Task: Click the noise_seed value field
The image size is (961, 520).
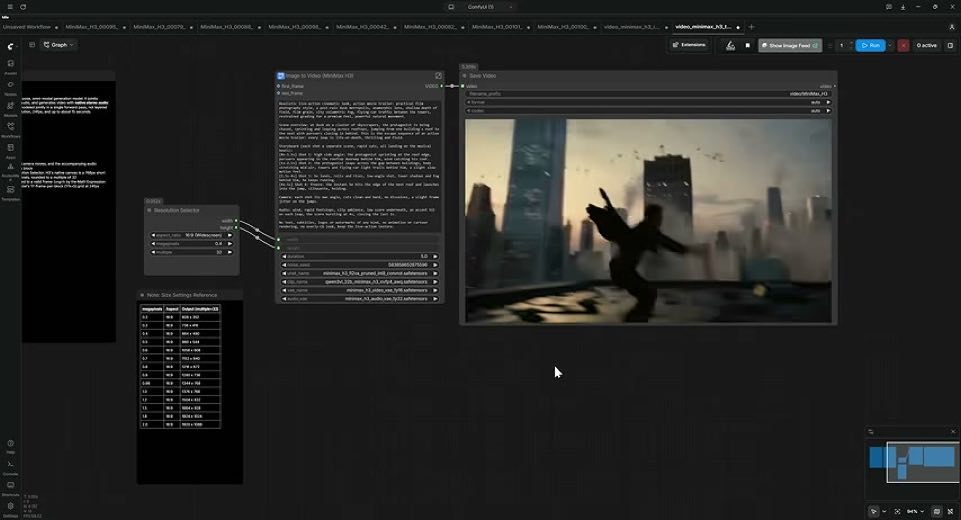Action: [x=359, y=265]
